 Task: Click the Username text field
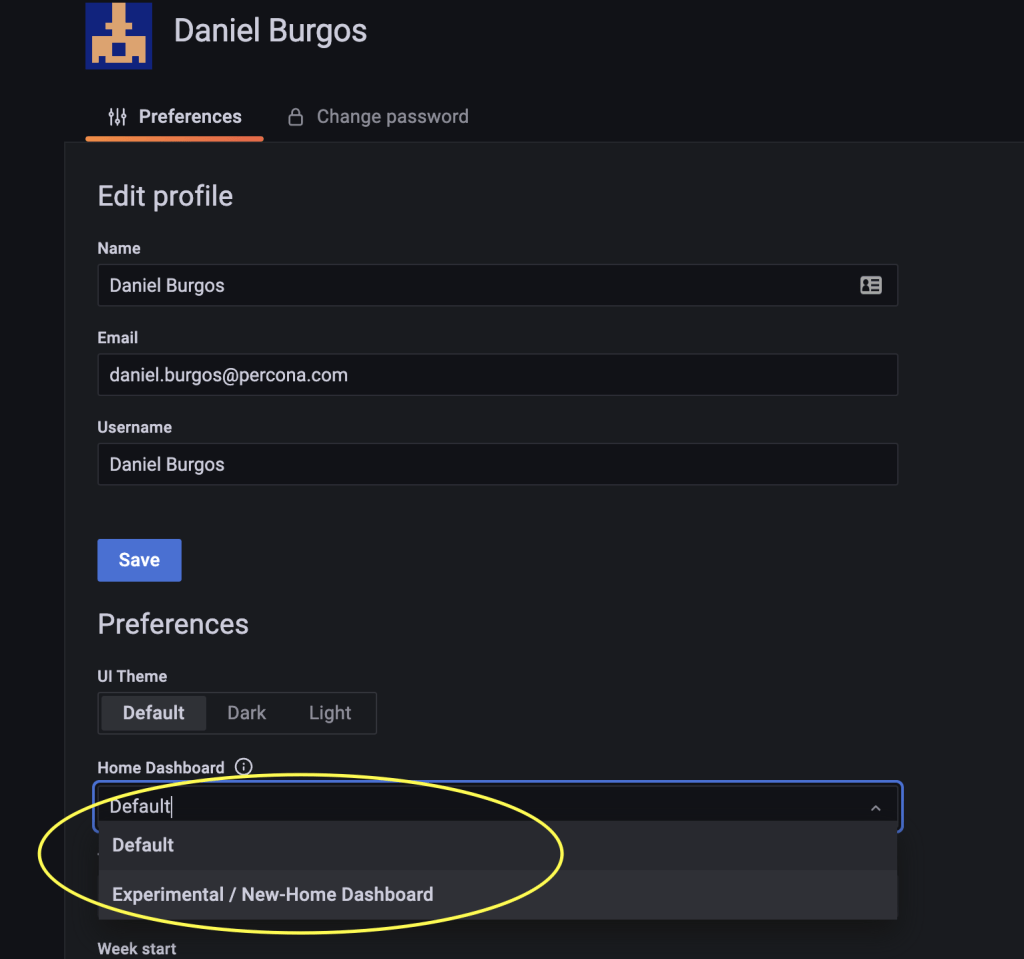(x=497, y=464)
